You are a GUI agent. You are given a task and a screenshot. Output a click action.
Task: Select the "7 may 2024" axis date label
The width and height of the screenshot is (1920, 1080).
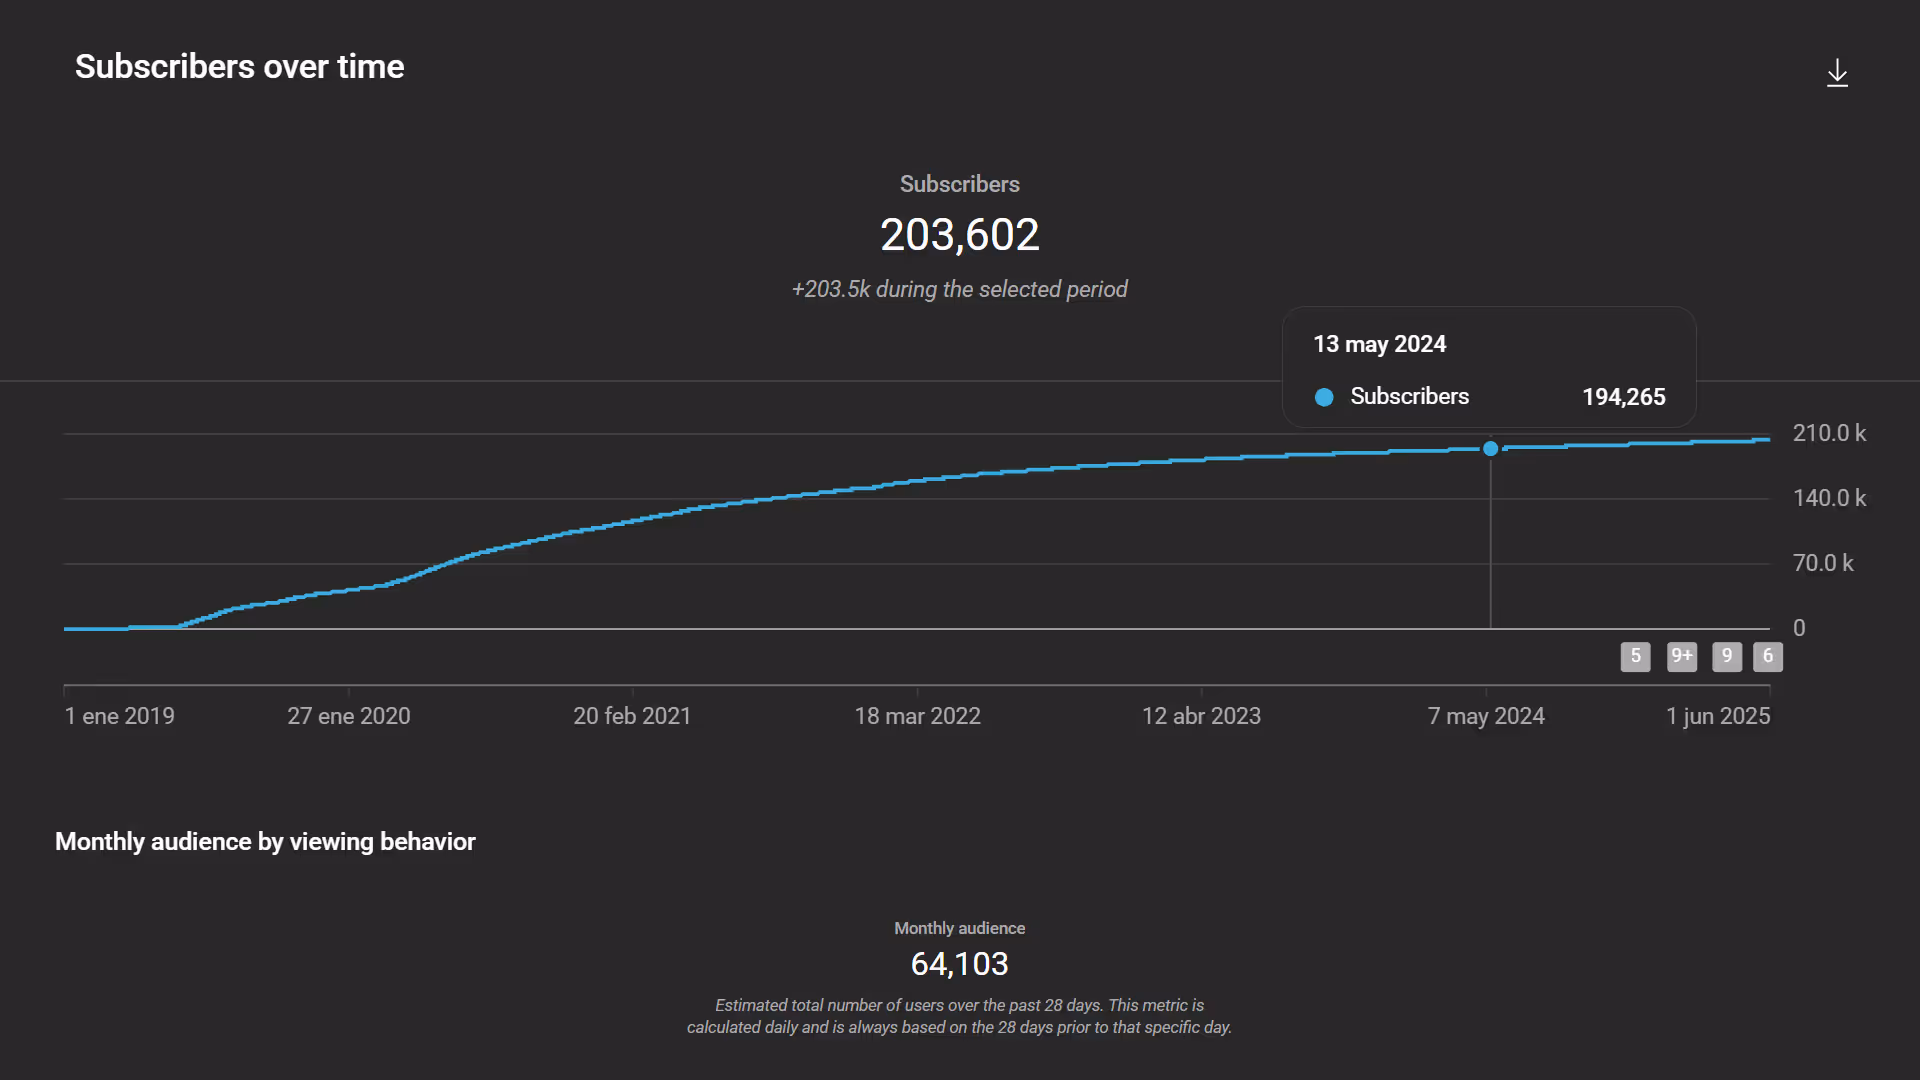coord(1486,715)
